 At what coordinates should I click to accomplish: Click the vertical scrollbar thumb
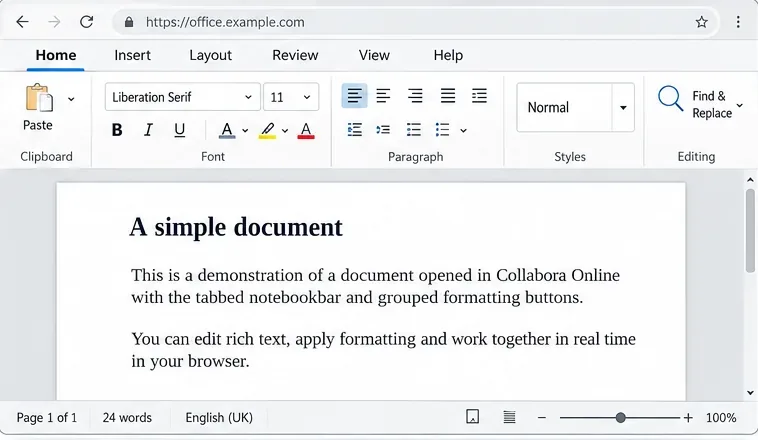[750, 231]
